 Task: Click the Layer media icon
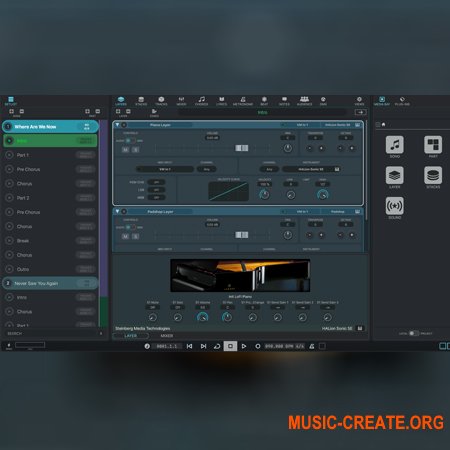(x=395, y=175)
